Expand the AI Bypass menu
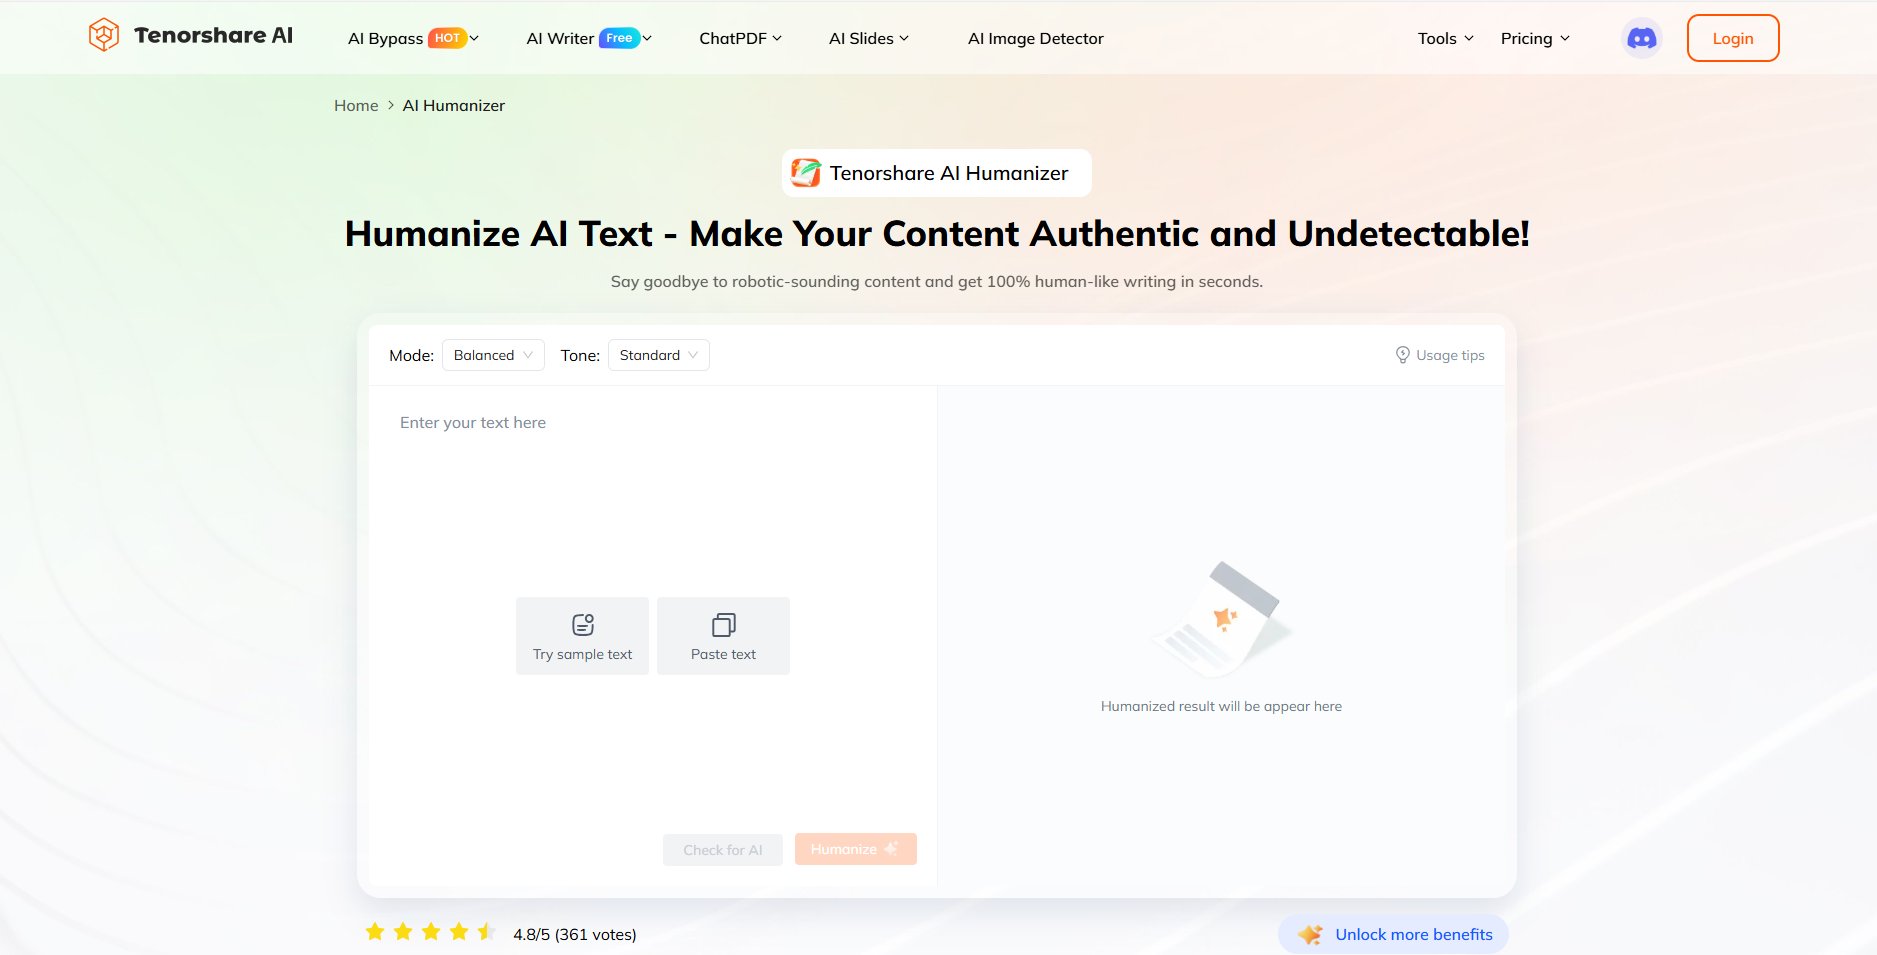The image size is (1877, 955). click(x=412, y=39)
